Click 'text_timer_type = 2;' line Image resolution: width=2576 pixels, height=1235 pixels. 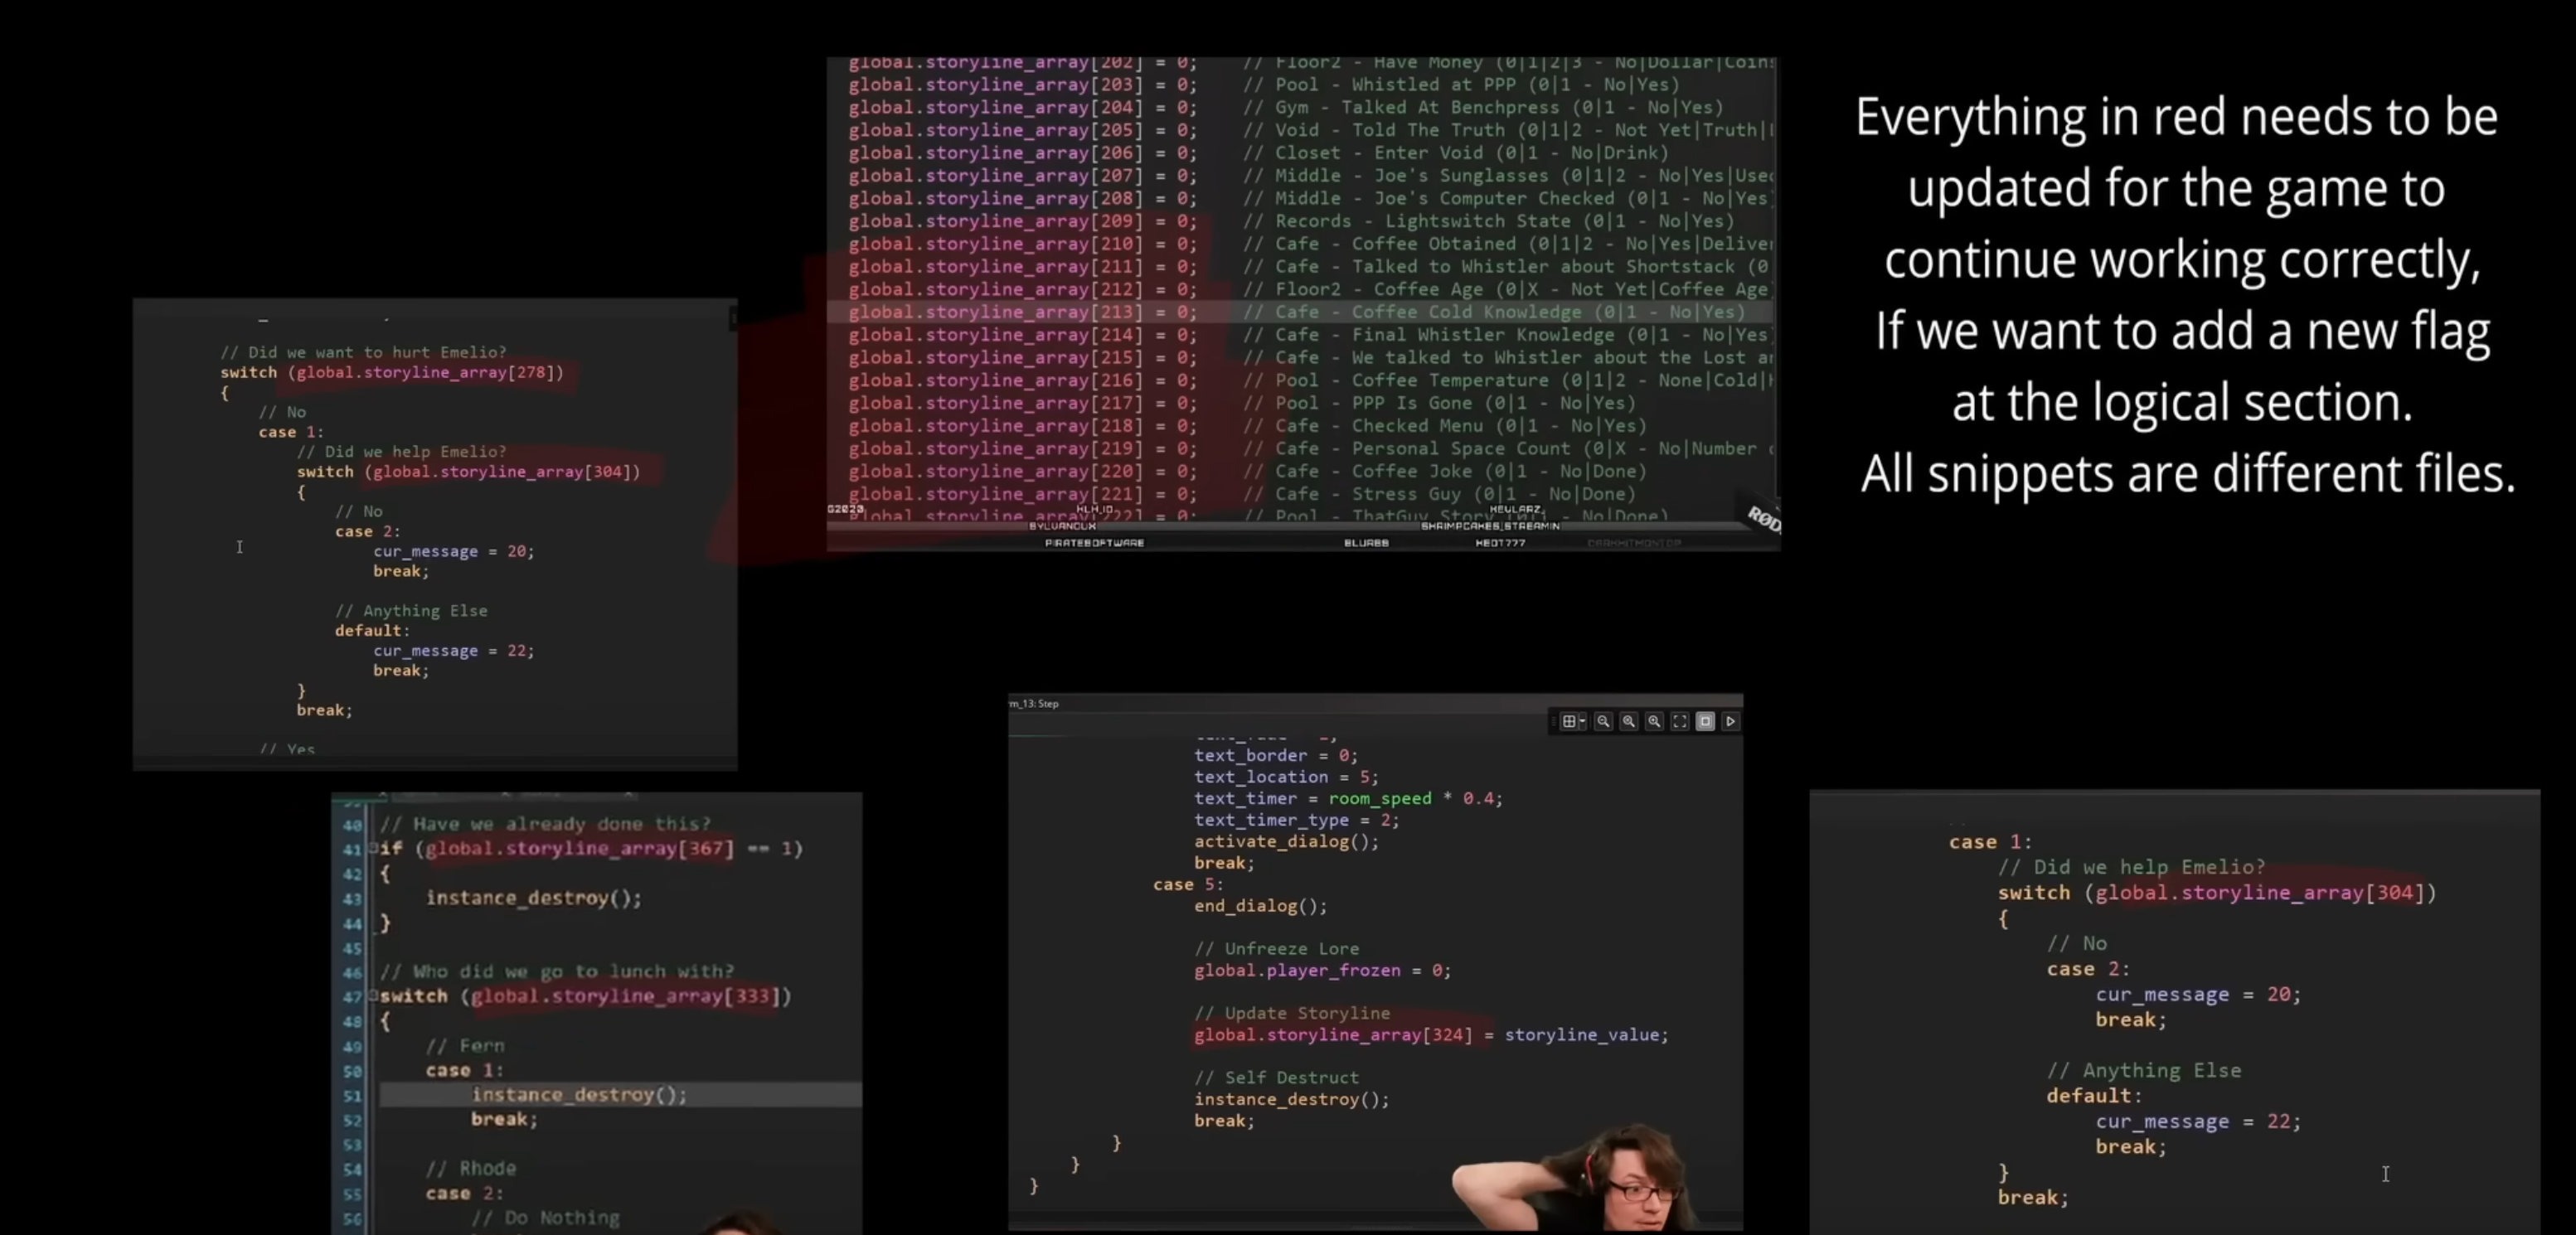(x=1297, y=820)
